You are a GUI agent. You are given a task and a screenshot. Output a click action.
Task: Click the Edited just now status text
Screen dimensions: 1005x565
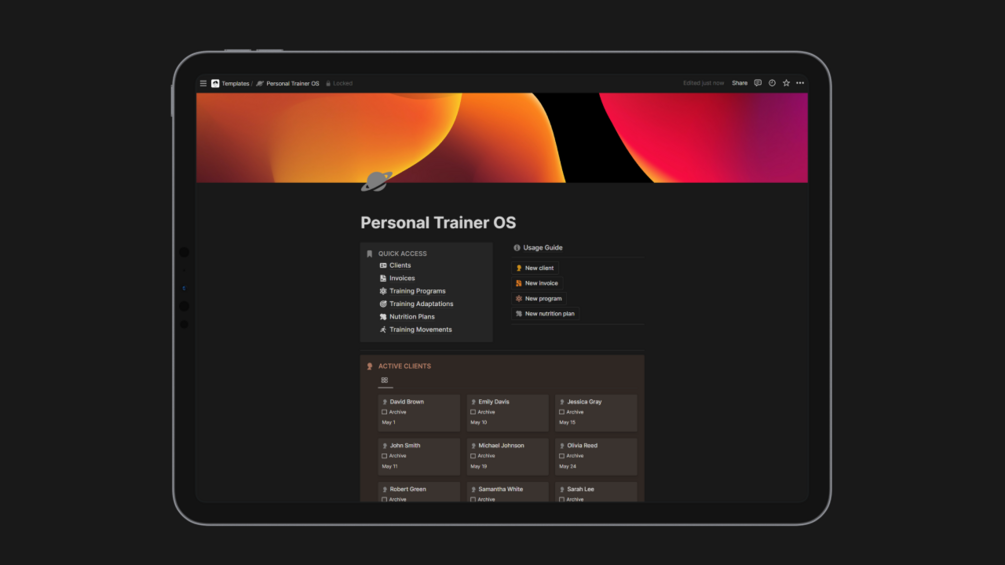point(703,83)
